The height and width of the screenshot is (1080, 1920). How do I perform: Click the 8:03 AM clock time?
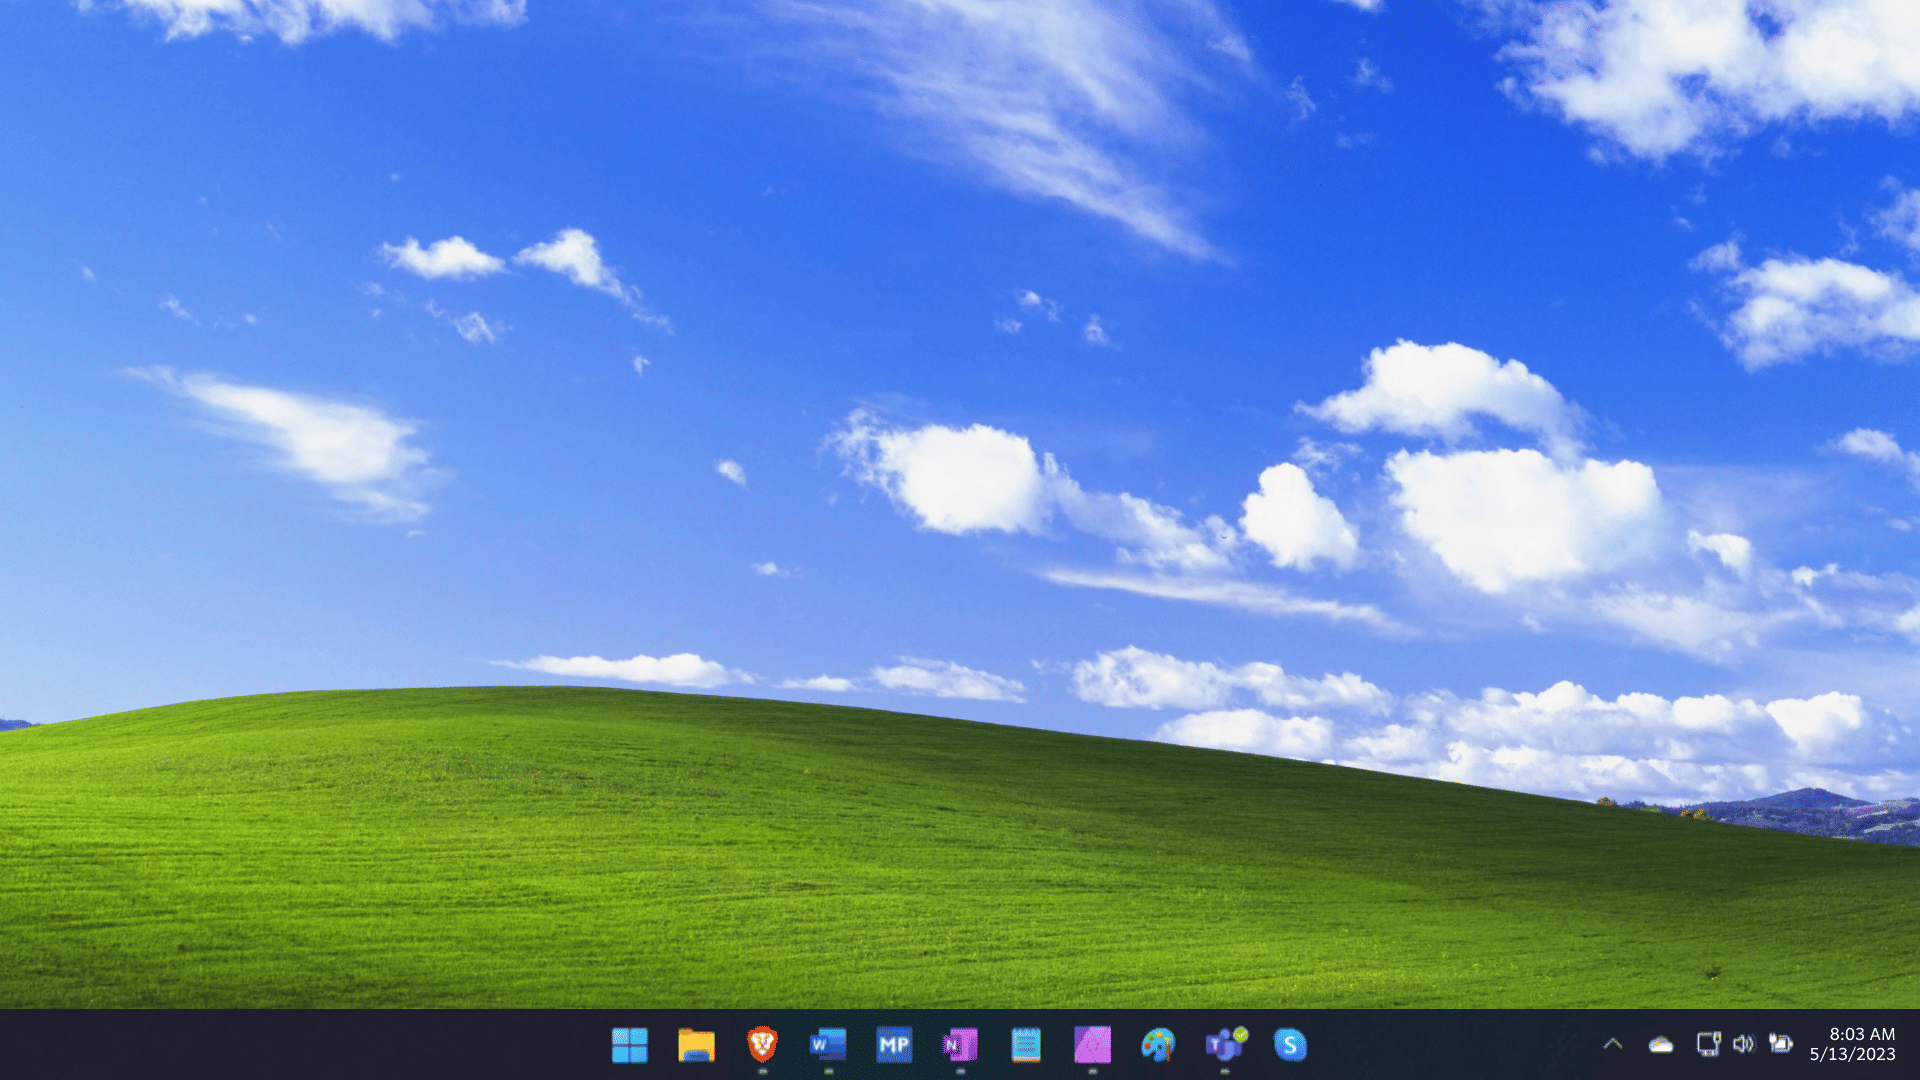click(1862, 1034)
